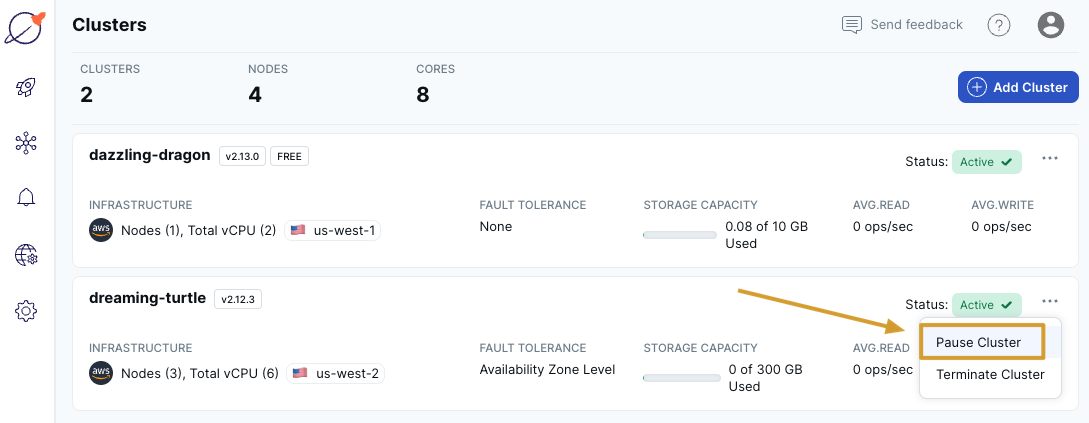Expand the dazzling-dragon three-dot menu
This screenshot has height=423, width=1089.
click(x=1050, y=158)
